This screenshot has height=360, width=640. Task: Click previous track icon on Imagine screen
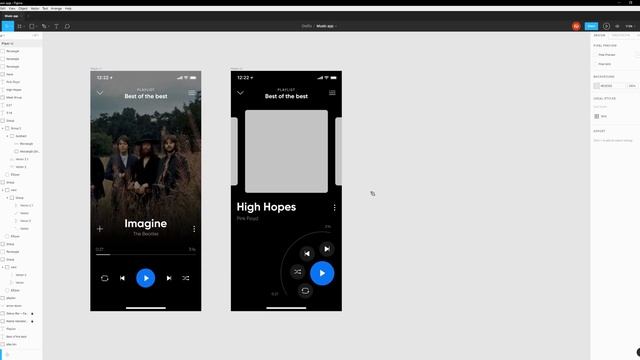coord(122,278)
